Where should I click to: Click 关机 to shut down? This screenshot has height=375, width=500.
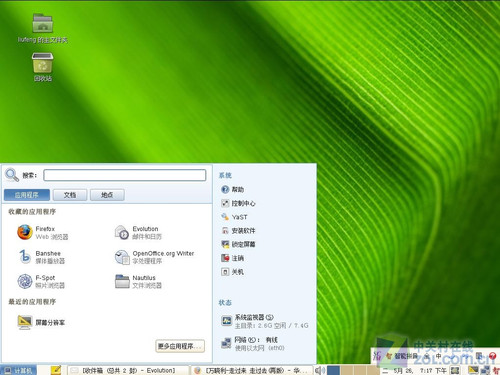click(x=232, y=272)
